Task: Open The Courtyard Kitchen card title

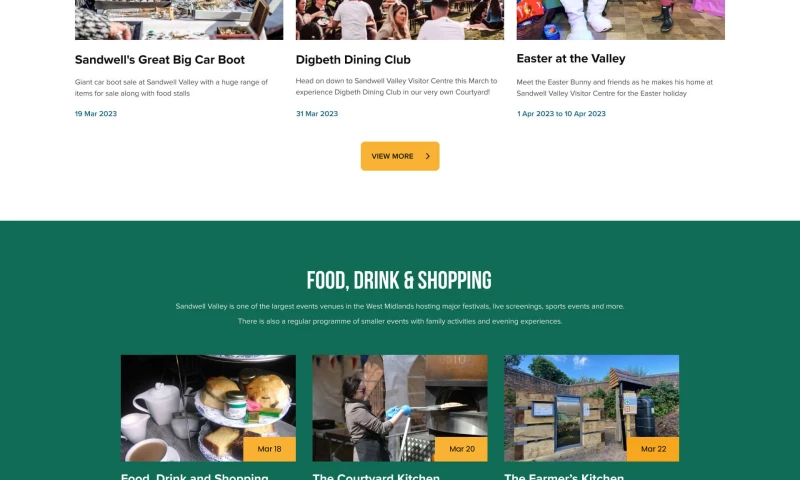Action: [x=376, y=476]
